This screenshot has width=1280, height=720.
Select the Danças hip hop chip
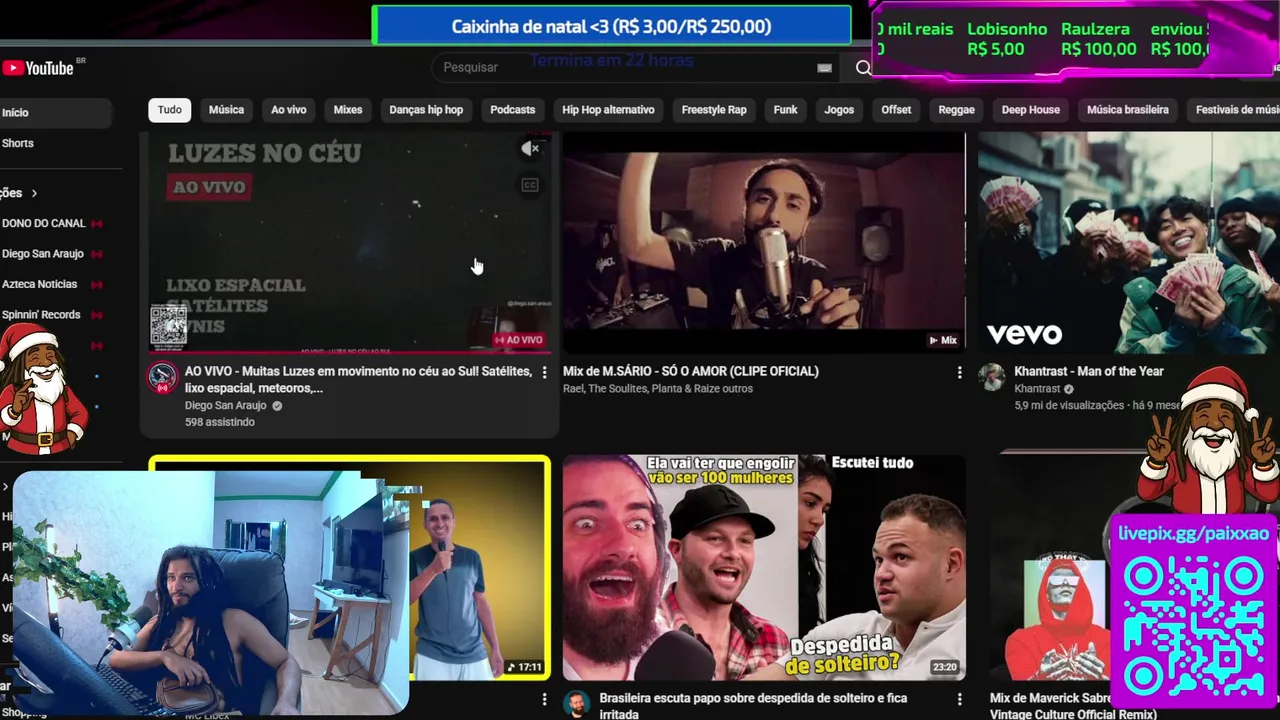pos(426,110)
